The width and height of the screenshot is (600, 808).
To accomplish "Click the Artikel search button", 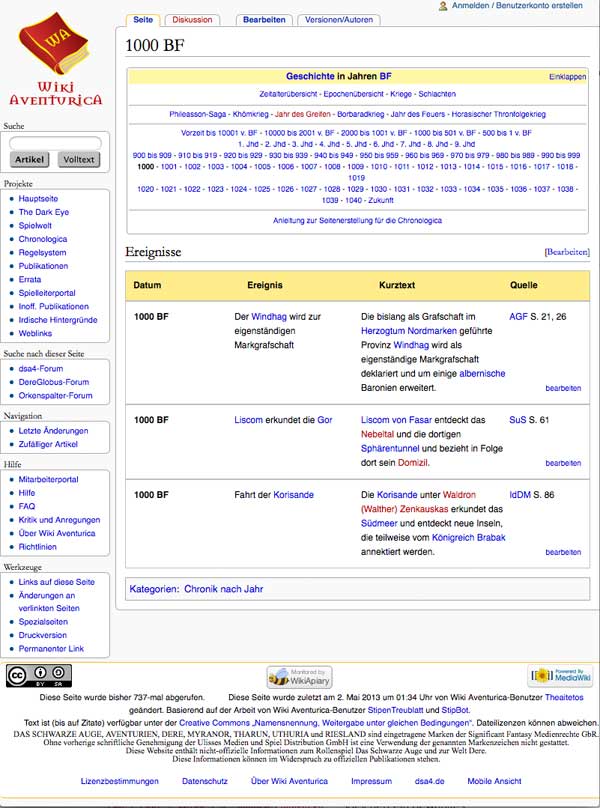I will click(29, 159).
